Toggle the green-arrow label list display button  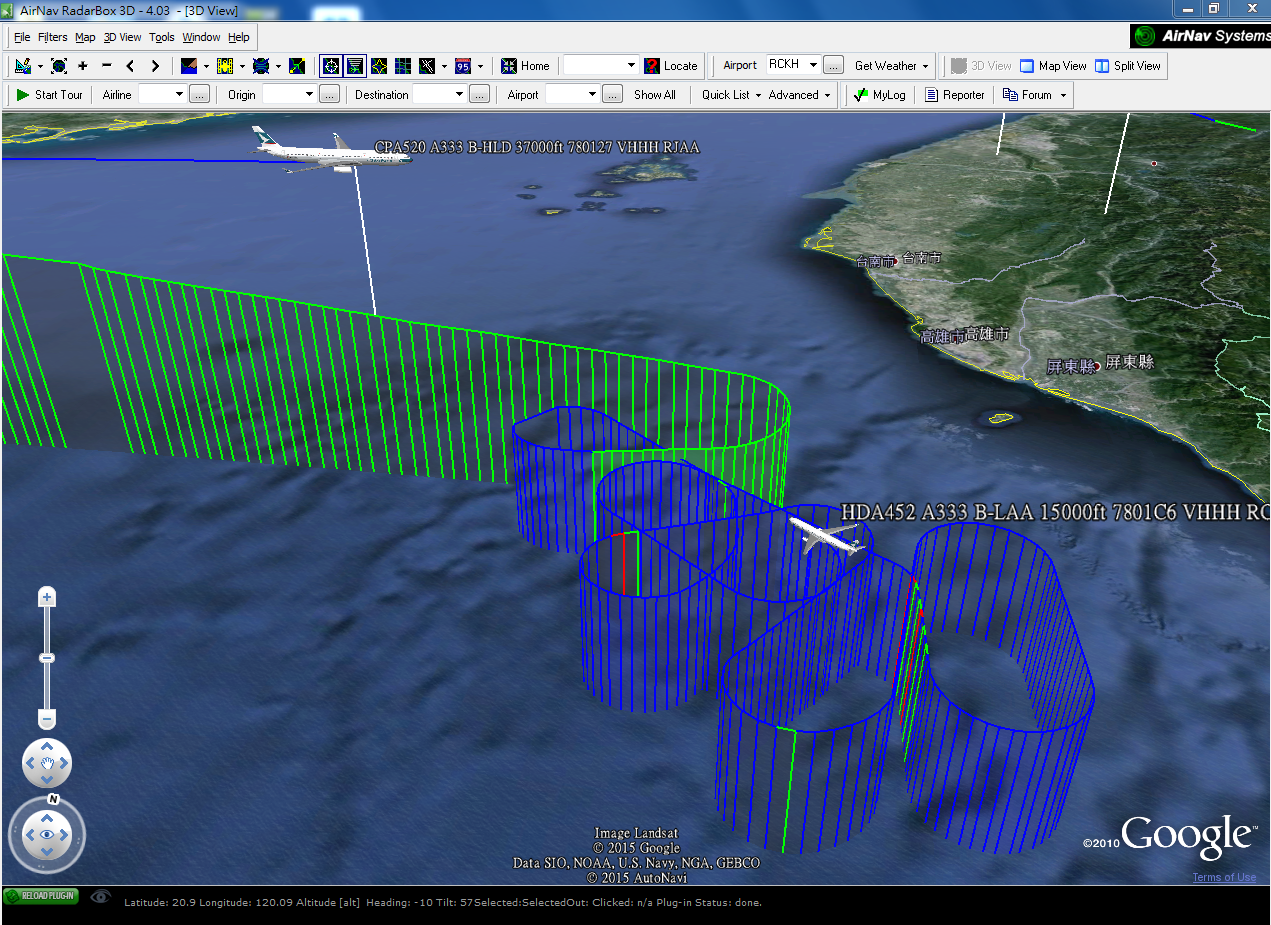[x=355, y=66]
